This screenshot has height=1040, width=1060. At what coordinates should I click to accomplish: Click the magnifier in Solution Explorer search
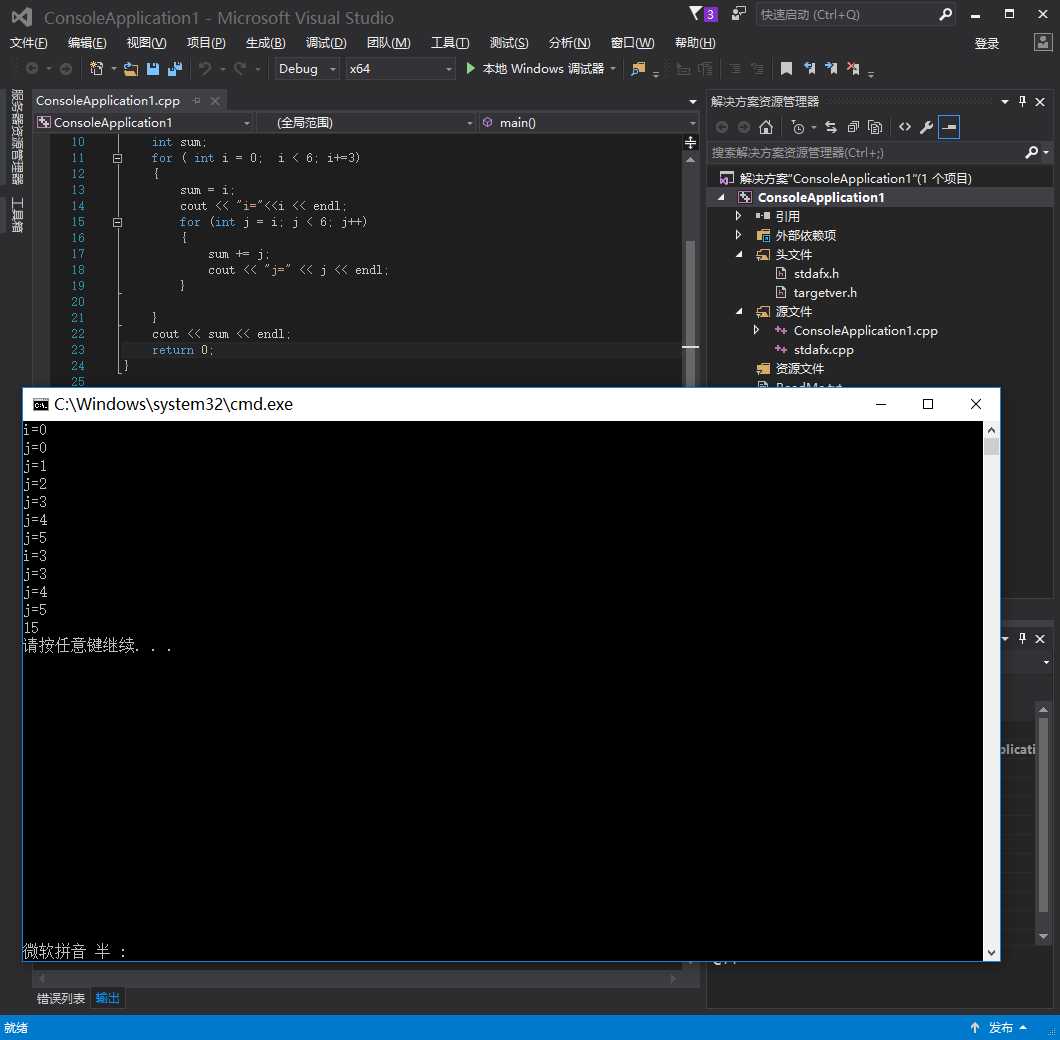click(x=1032, y=152)
